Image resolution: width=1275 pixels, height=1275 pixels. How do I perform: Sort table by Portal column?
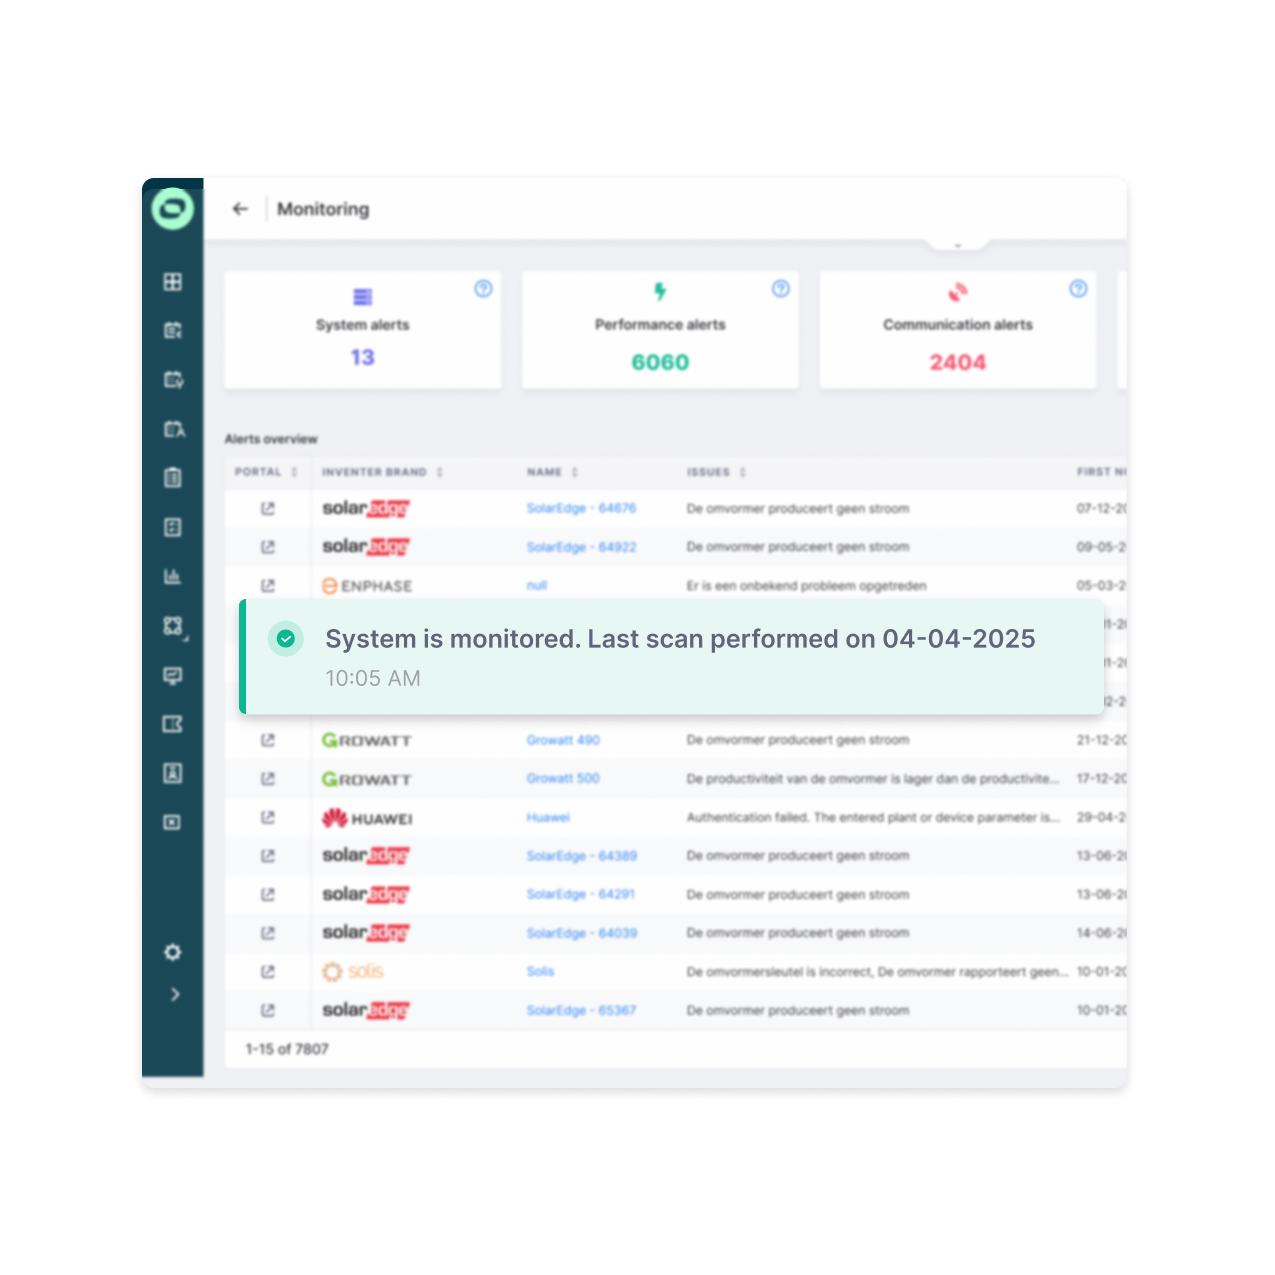click(x=294, y=472)
